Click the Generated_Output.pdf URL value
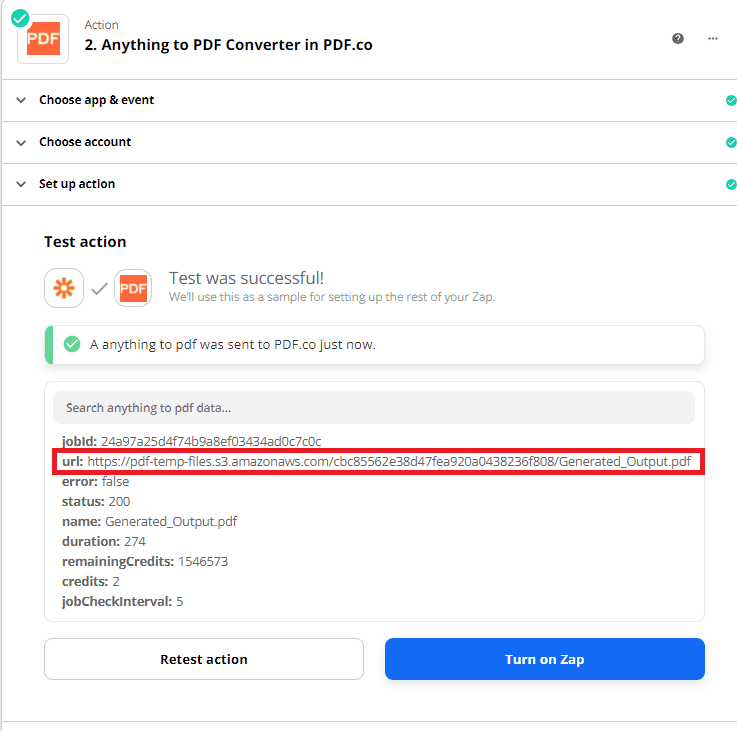The image size is (737, 731). pyautogui.click(x=389, y=461)
